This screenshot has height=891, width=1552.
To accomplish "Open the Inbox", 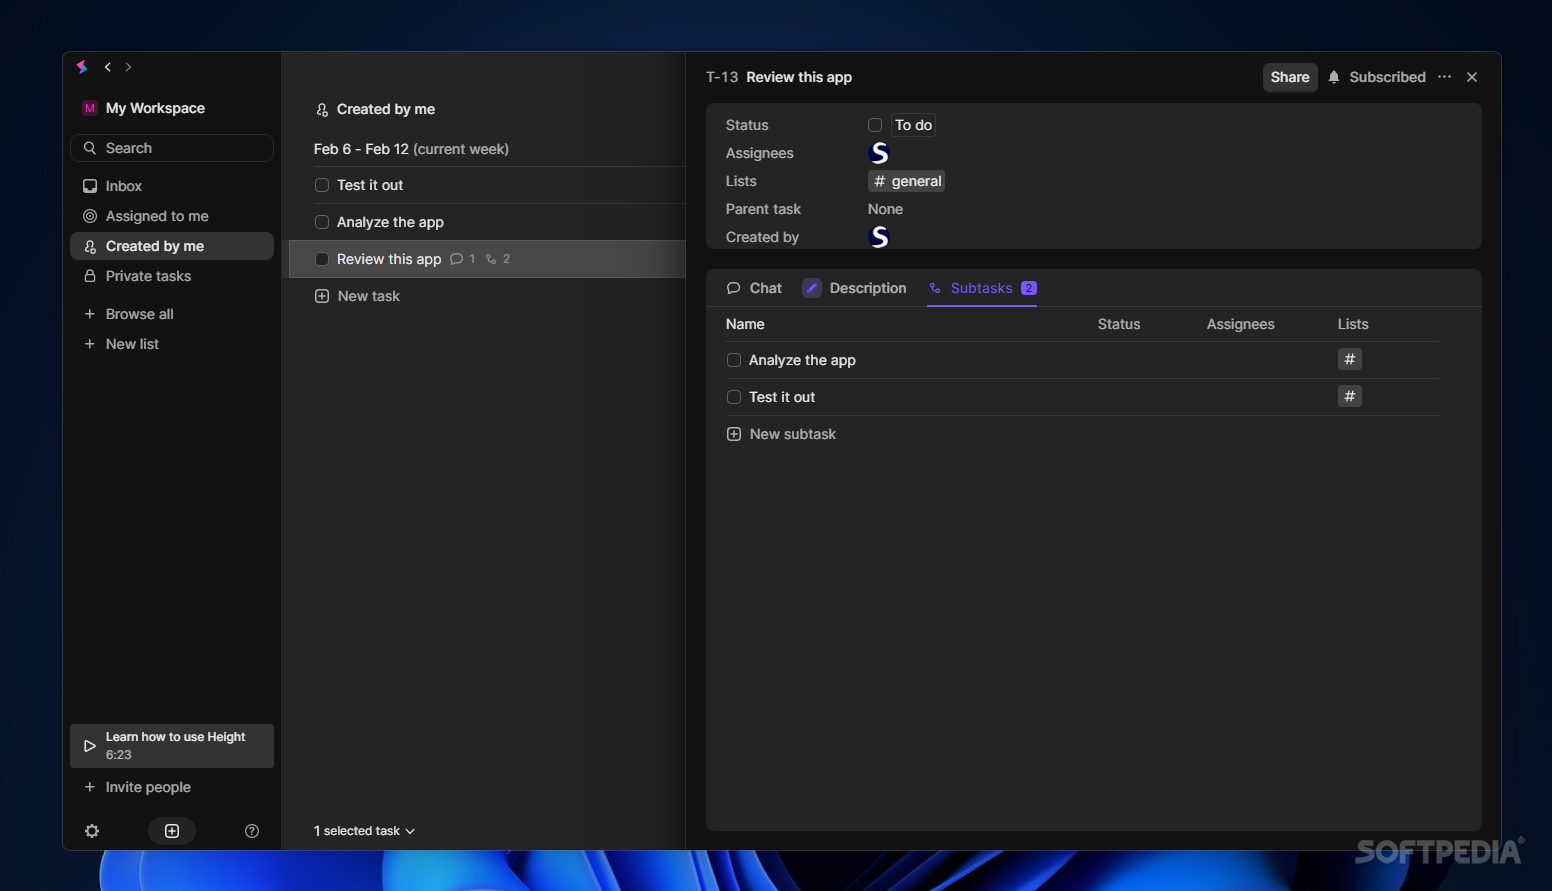I will 172,186.
